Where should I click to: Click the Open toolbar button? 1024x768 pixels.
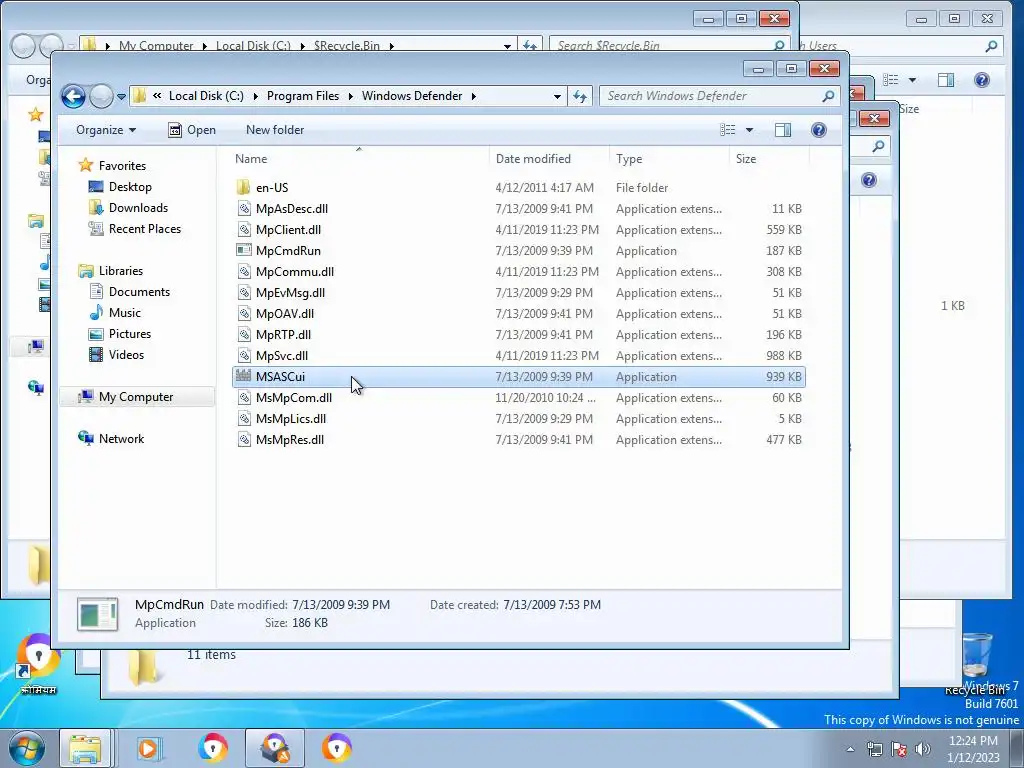[192, 130]
